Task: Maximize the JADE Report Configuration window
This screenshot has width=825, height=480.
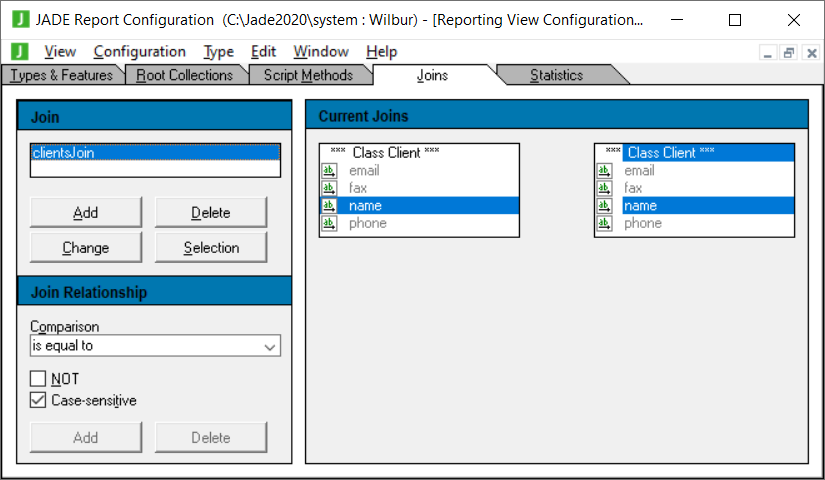Action: click(x=735, y=20)
